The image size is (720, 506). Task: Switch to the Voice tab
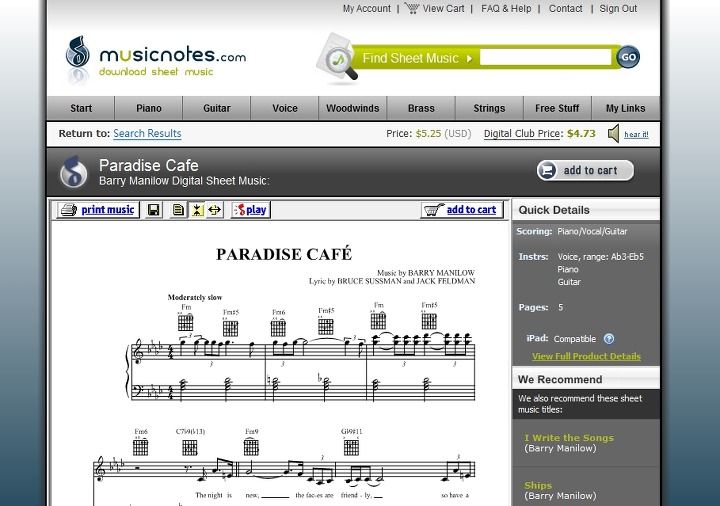click(285, 108)
